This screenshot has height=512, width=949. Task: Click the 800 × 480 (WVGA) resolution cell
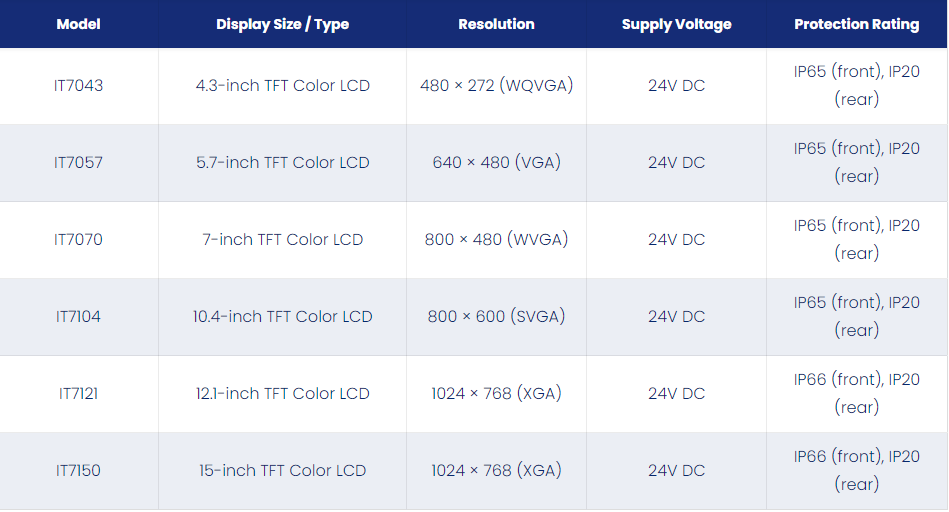[x=496, y=239]
